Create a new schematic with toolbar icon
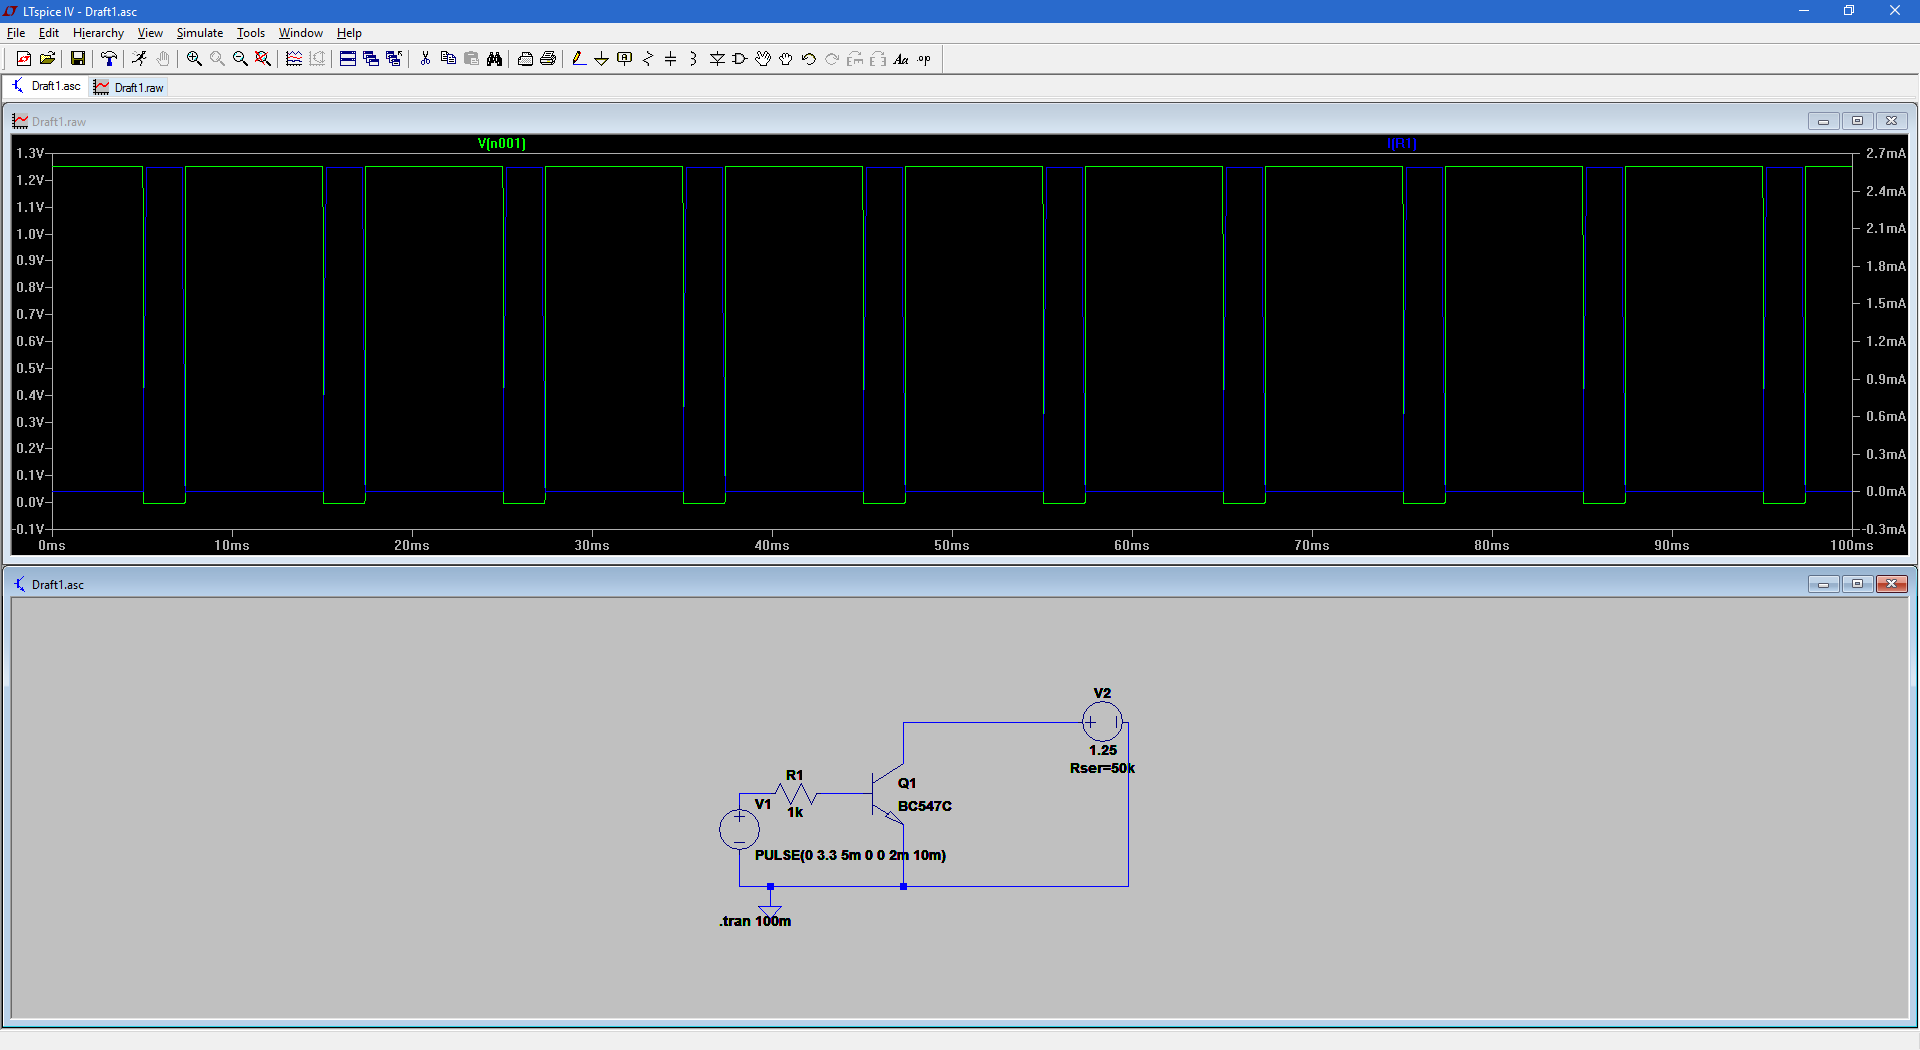1920x1050 pixels. [x=24, y=59]
